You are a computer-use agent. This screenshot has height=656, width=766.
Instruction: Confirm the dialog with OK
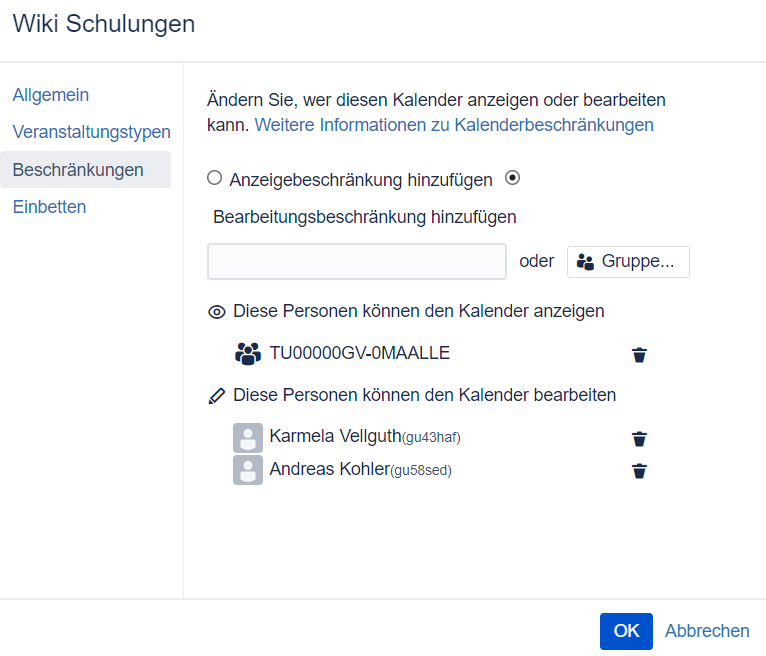pos(626,631)
